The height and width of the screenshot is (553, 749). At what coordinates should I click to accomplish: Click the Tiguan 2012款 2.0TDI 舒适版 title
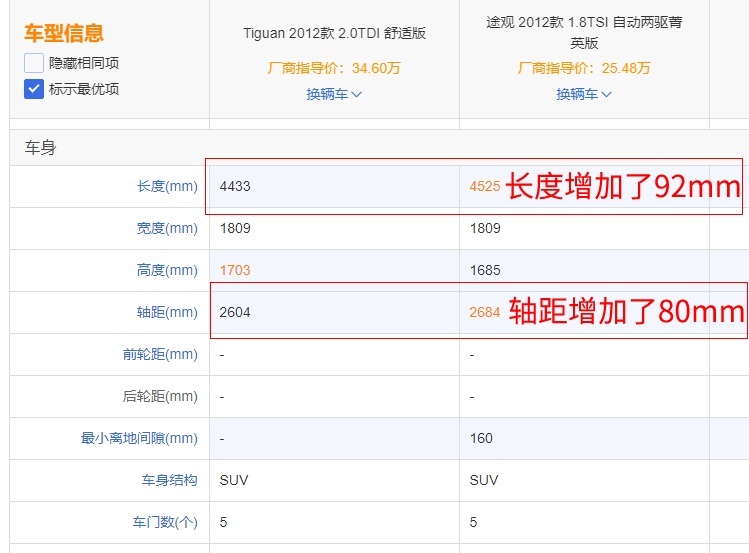click(x=334, y=33)
